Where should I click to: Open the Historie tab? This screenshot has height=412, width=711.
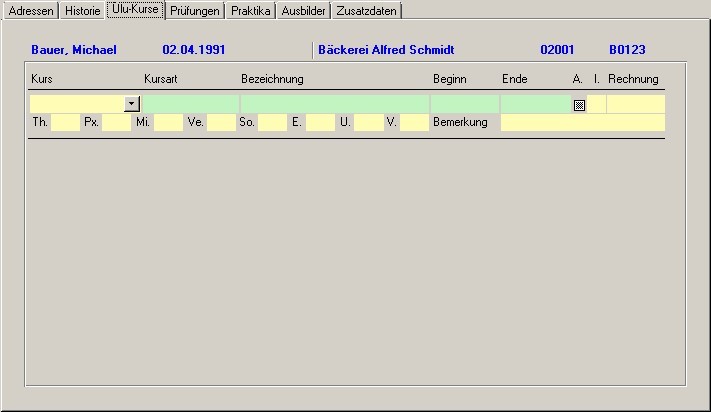coord(82,11)
